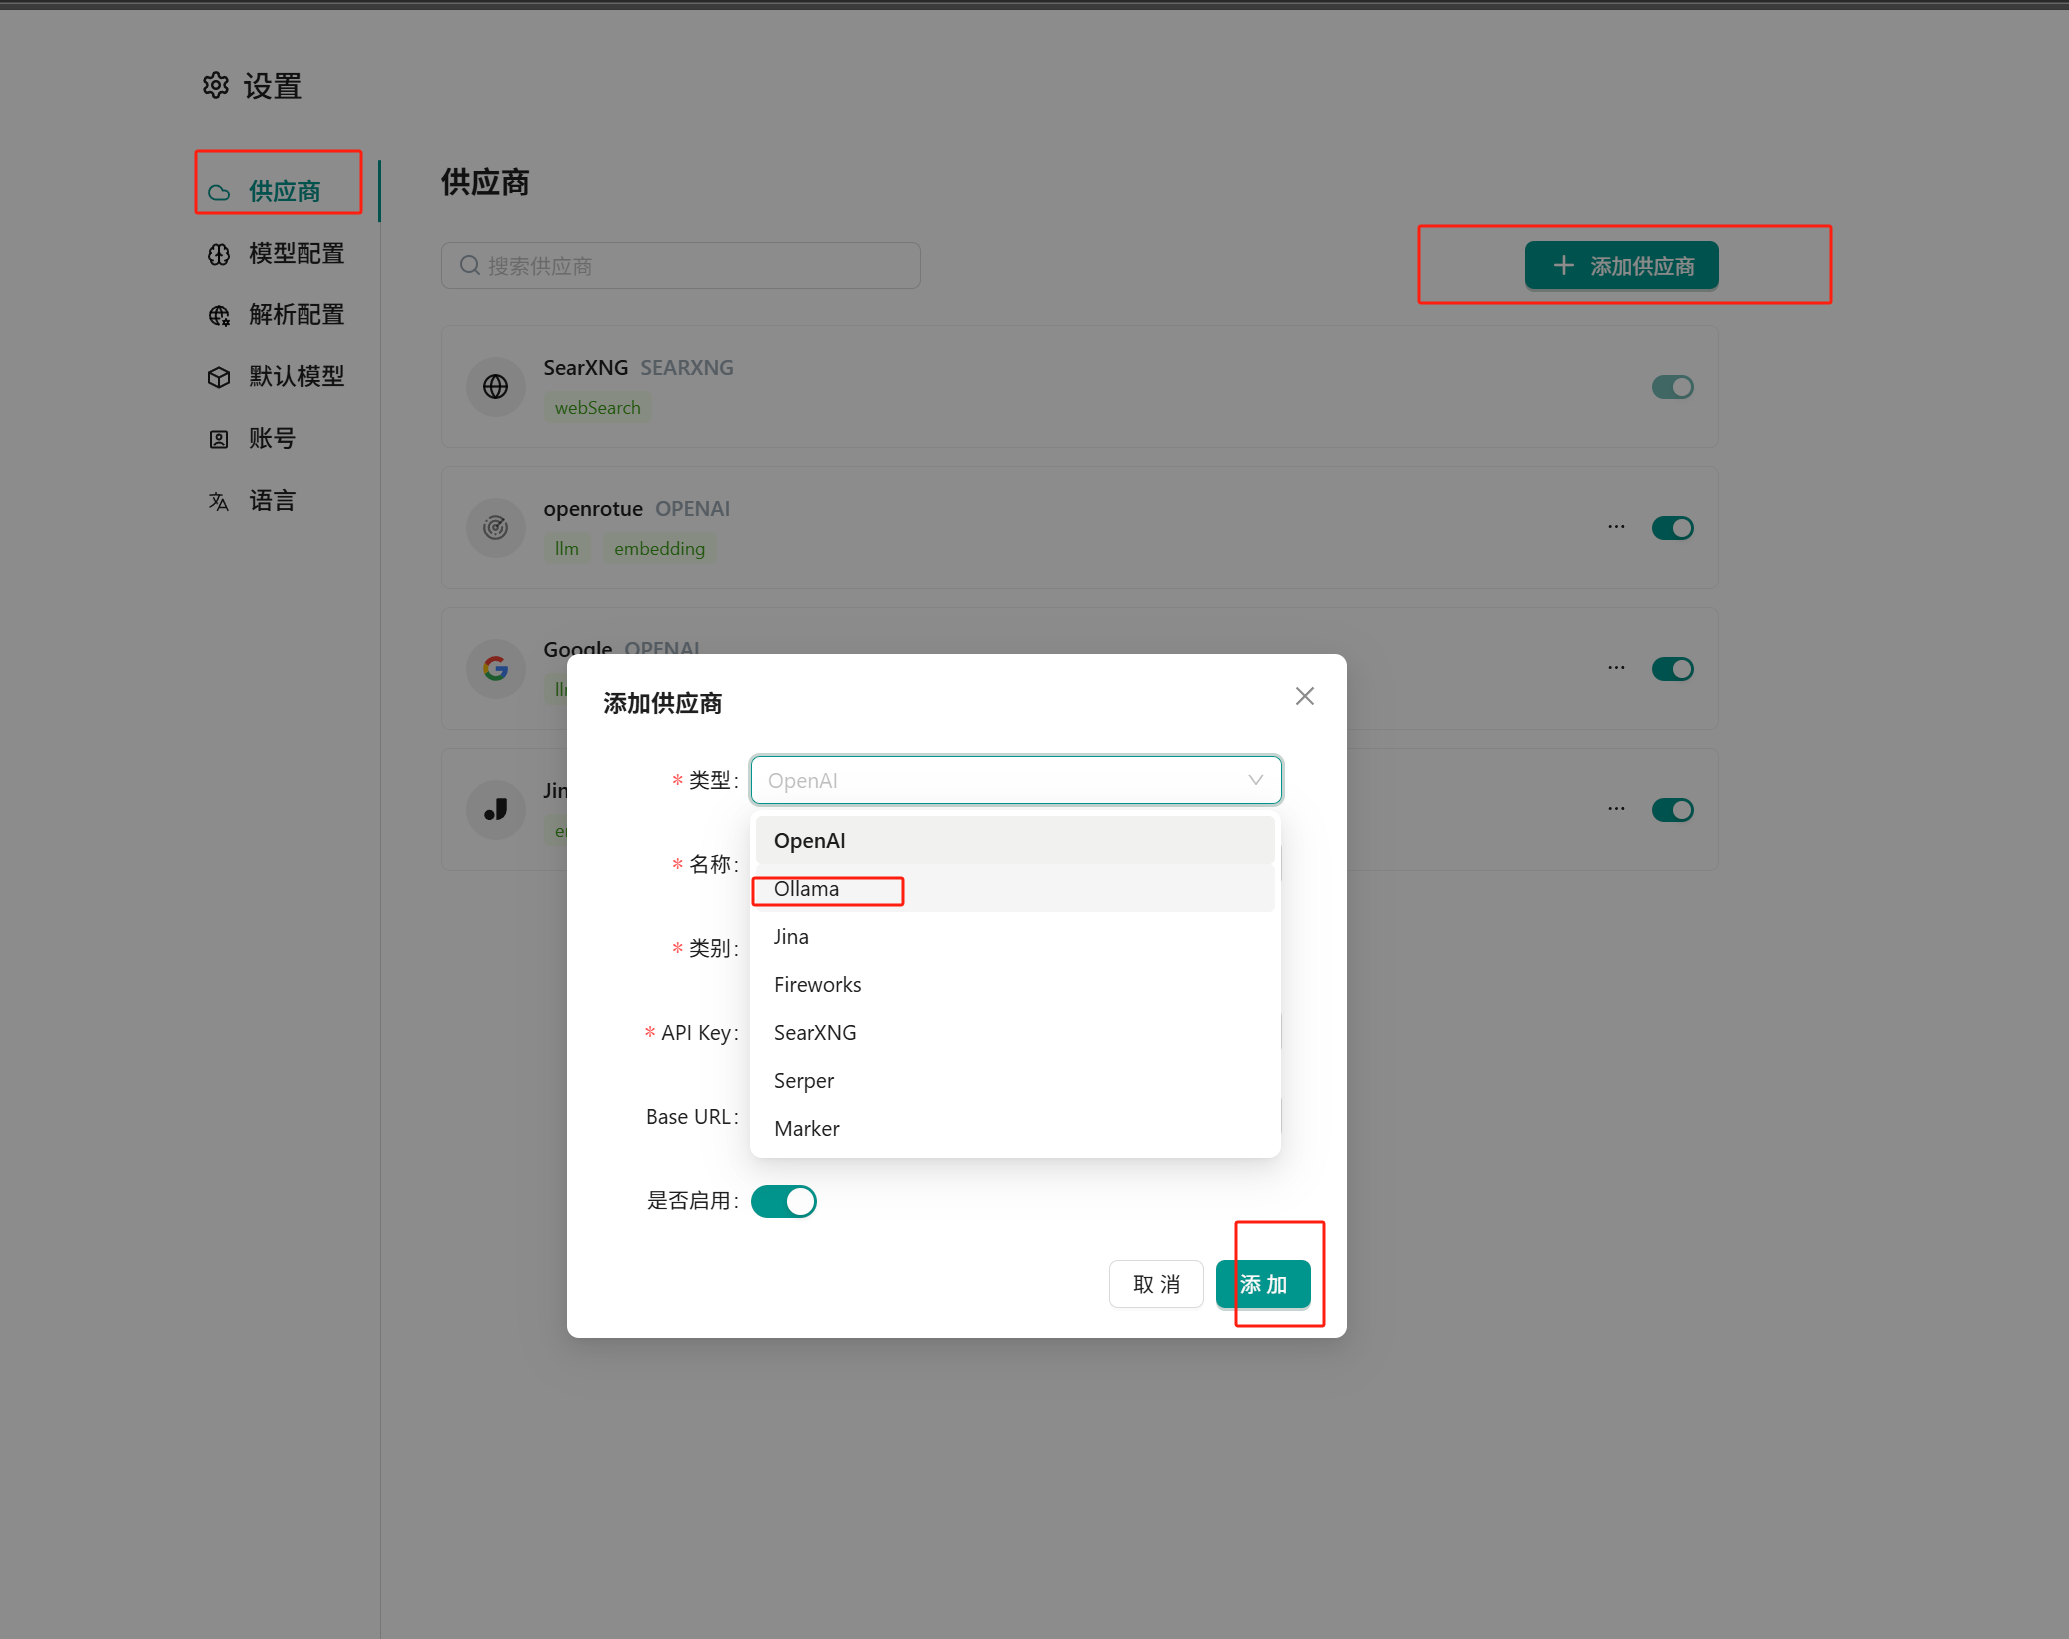Disable the openrotue provider toggle
Viewport: 2069px width, 1639px height.
point(1672,528)
